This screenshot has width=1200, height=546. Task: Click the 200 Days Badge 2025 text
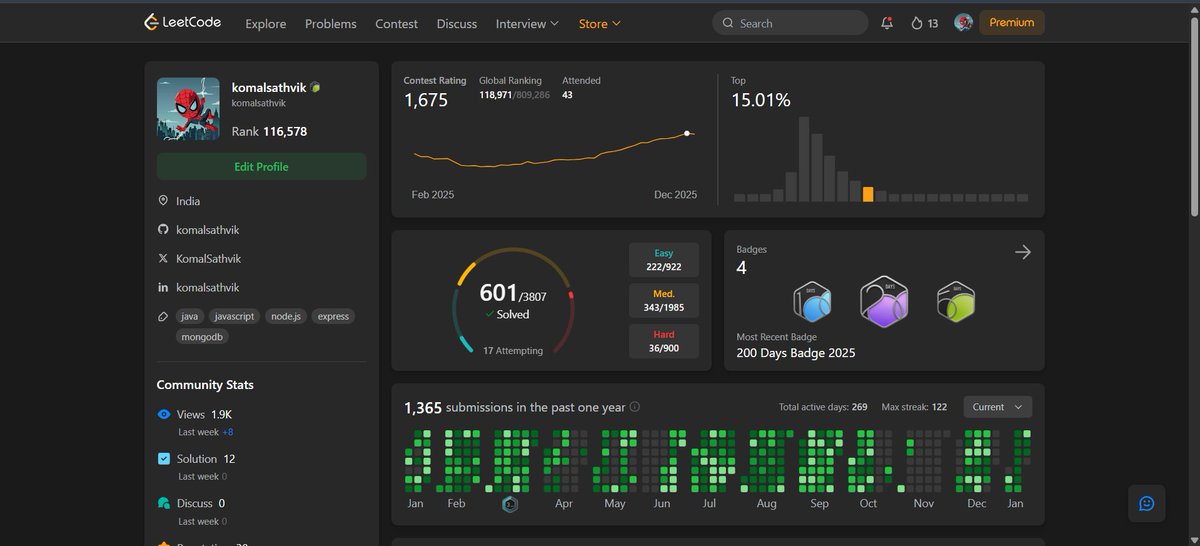coord(796,353)
